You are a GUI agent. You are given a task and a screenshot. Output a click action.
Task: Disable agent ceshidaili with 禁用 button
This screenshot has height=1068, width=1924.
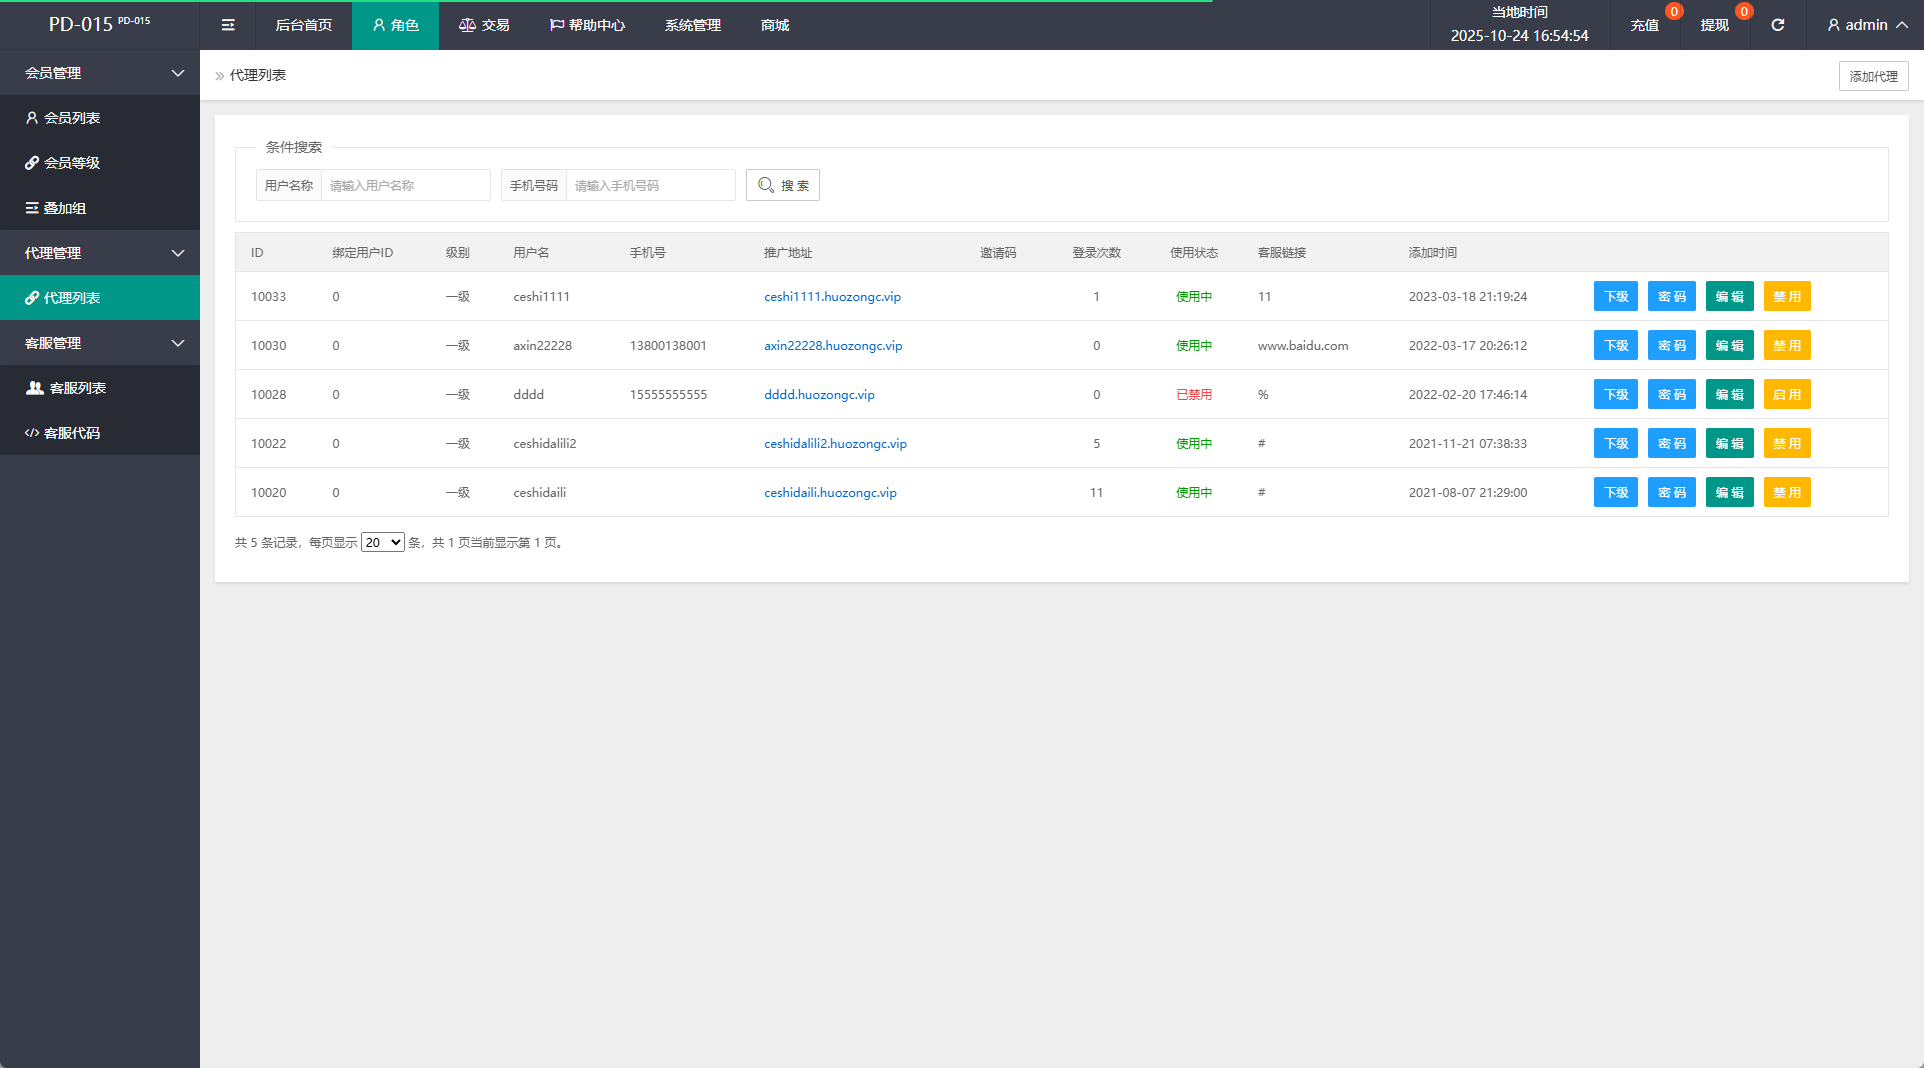point(1786,493)
